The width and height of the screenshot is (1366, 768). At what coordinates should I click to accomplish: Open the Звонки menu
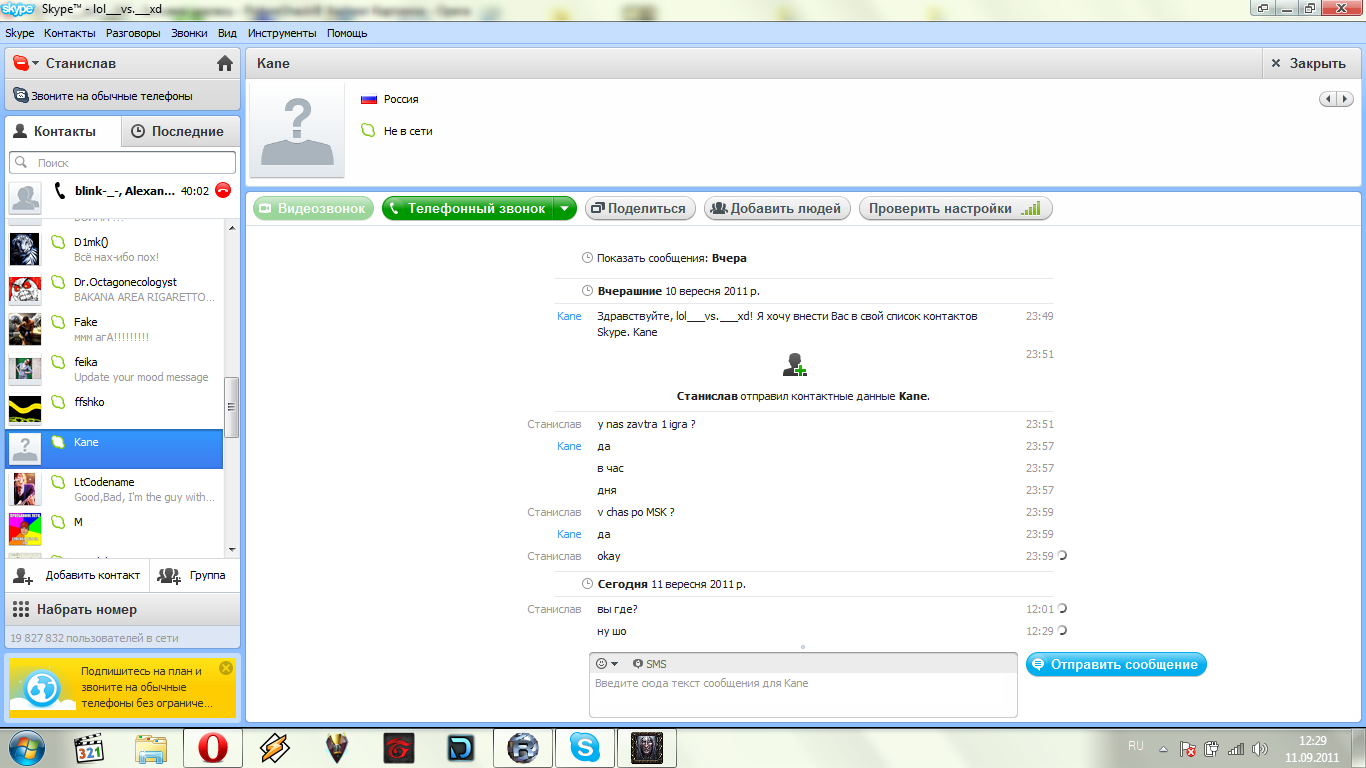pyautogui.click(x=189, y=33)
